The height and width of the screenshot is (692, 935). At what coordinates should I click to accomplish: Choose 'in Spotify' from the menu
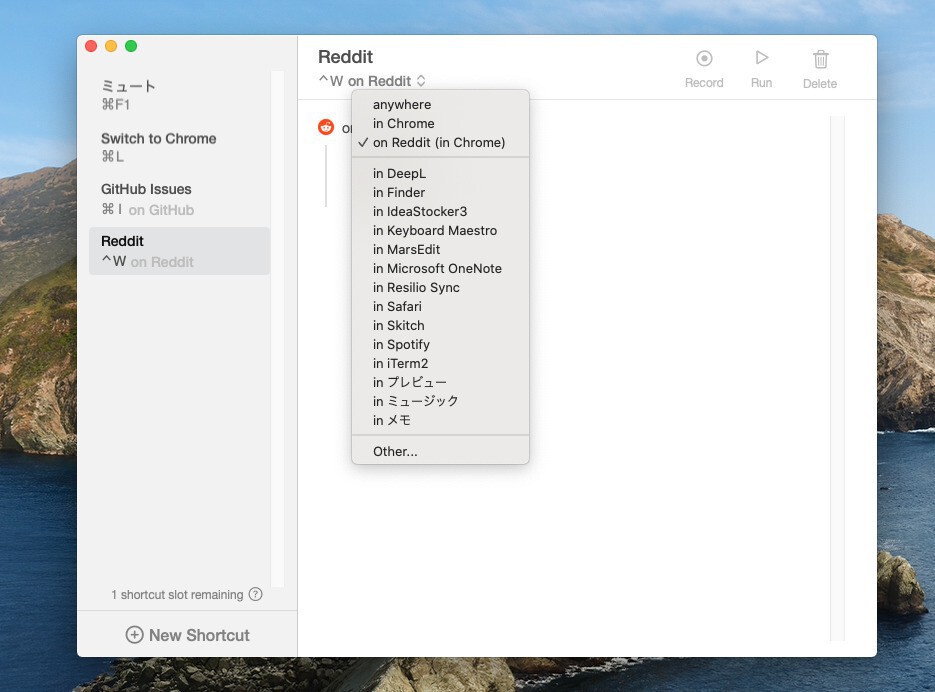point(401,345)
